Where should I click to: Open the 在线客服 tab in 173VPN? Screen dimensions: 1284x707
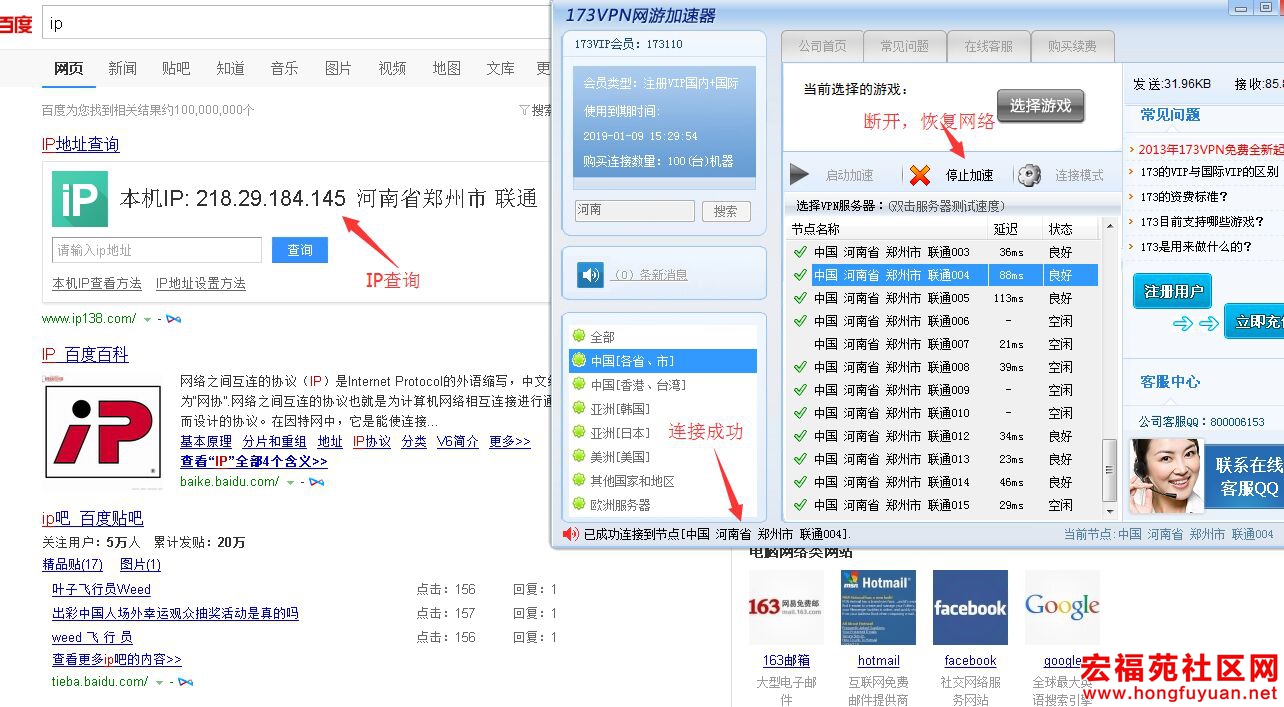[x=989, y=46]
